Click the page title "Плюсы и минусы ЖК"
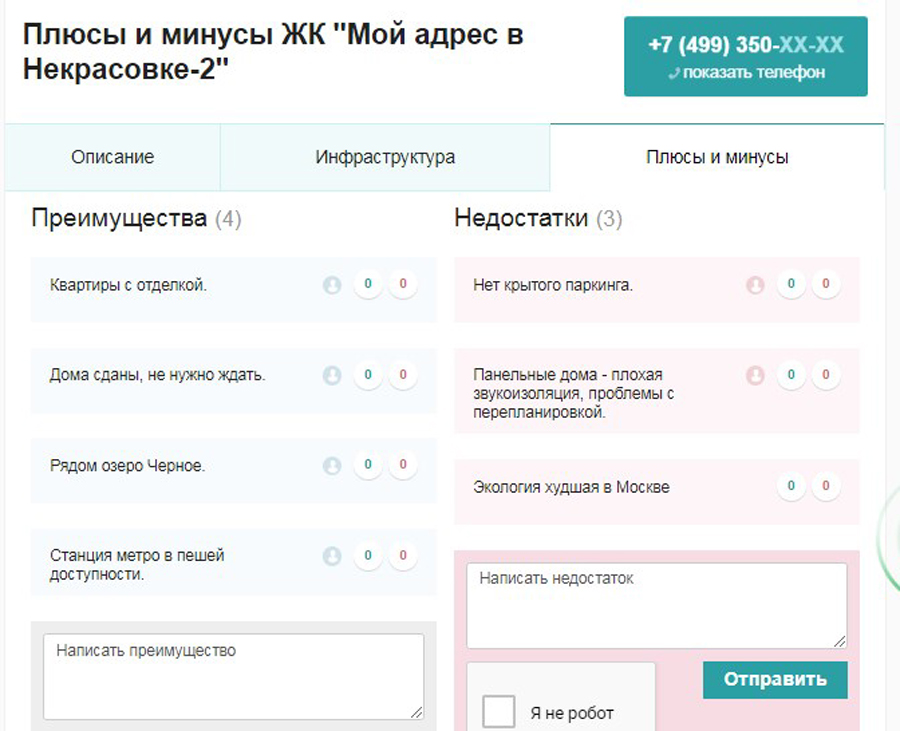This screenshot has width=900, height=731. tap(273, 52)
